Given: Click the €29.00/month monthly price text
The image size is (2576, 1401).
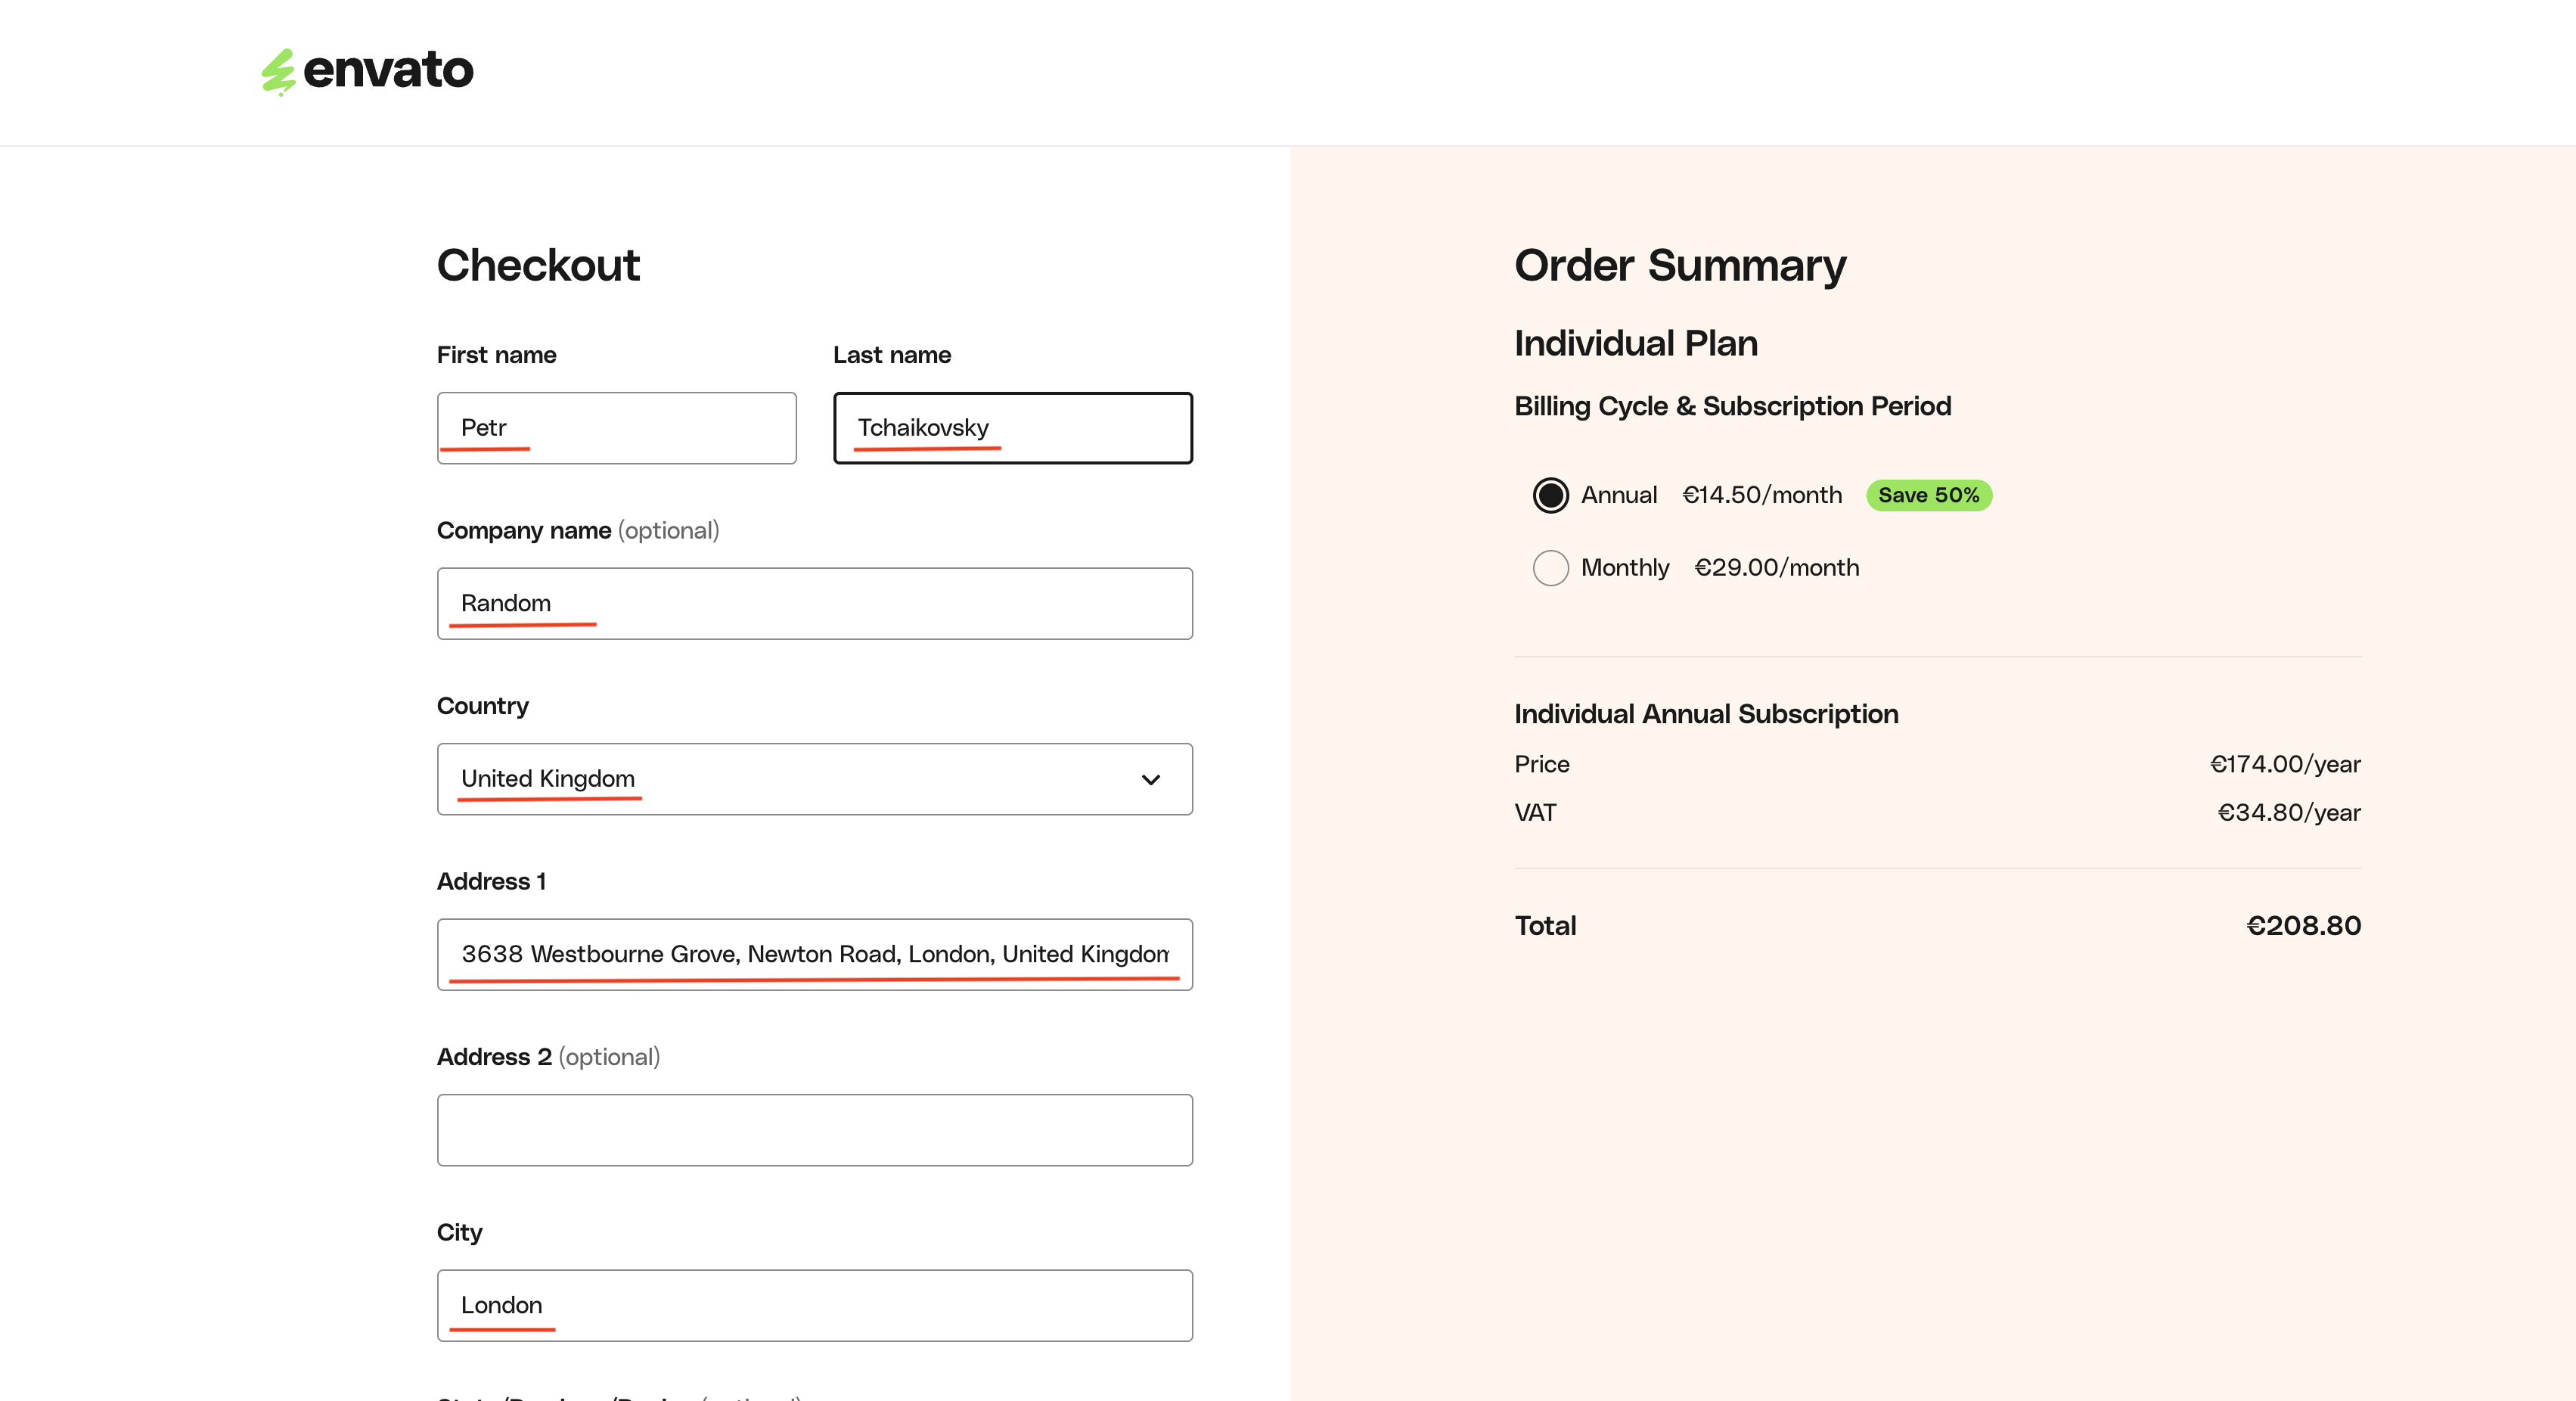Looking at the screenshot, I should click(x=1777, y=568).
